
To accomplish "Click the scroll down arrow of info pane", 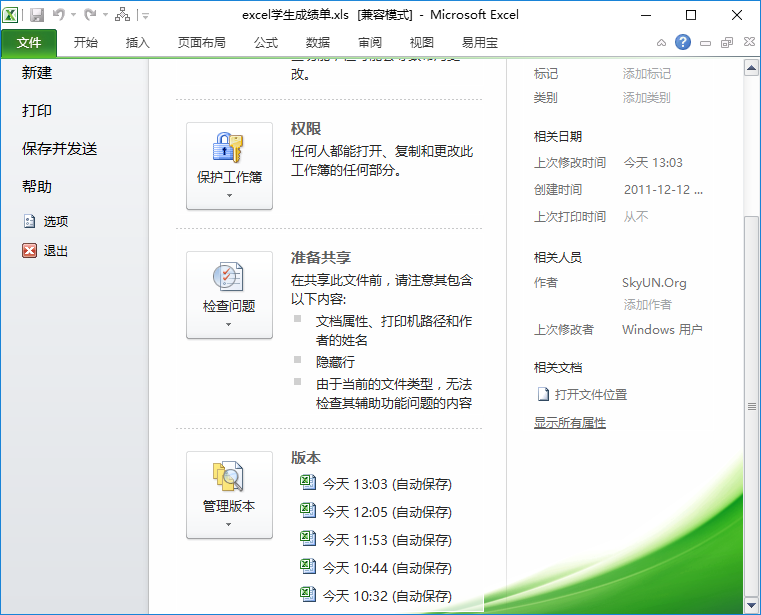I will click(751, 605).
